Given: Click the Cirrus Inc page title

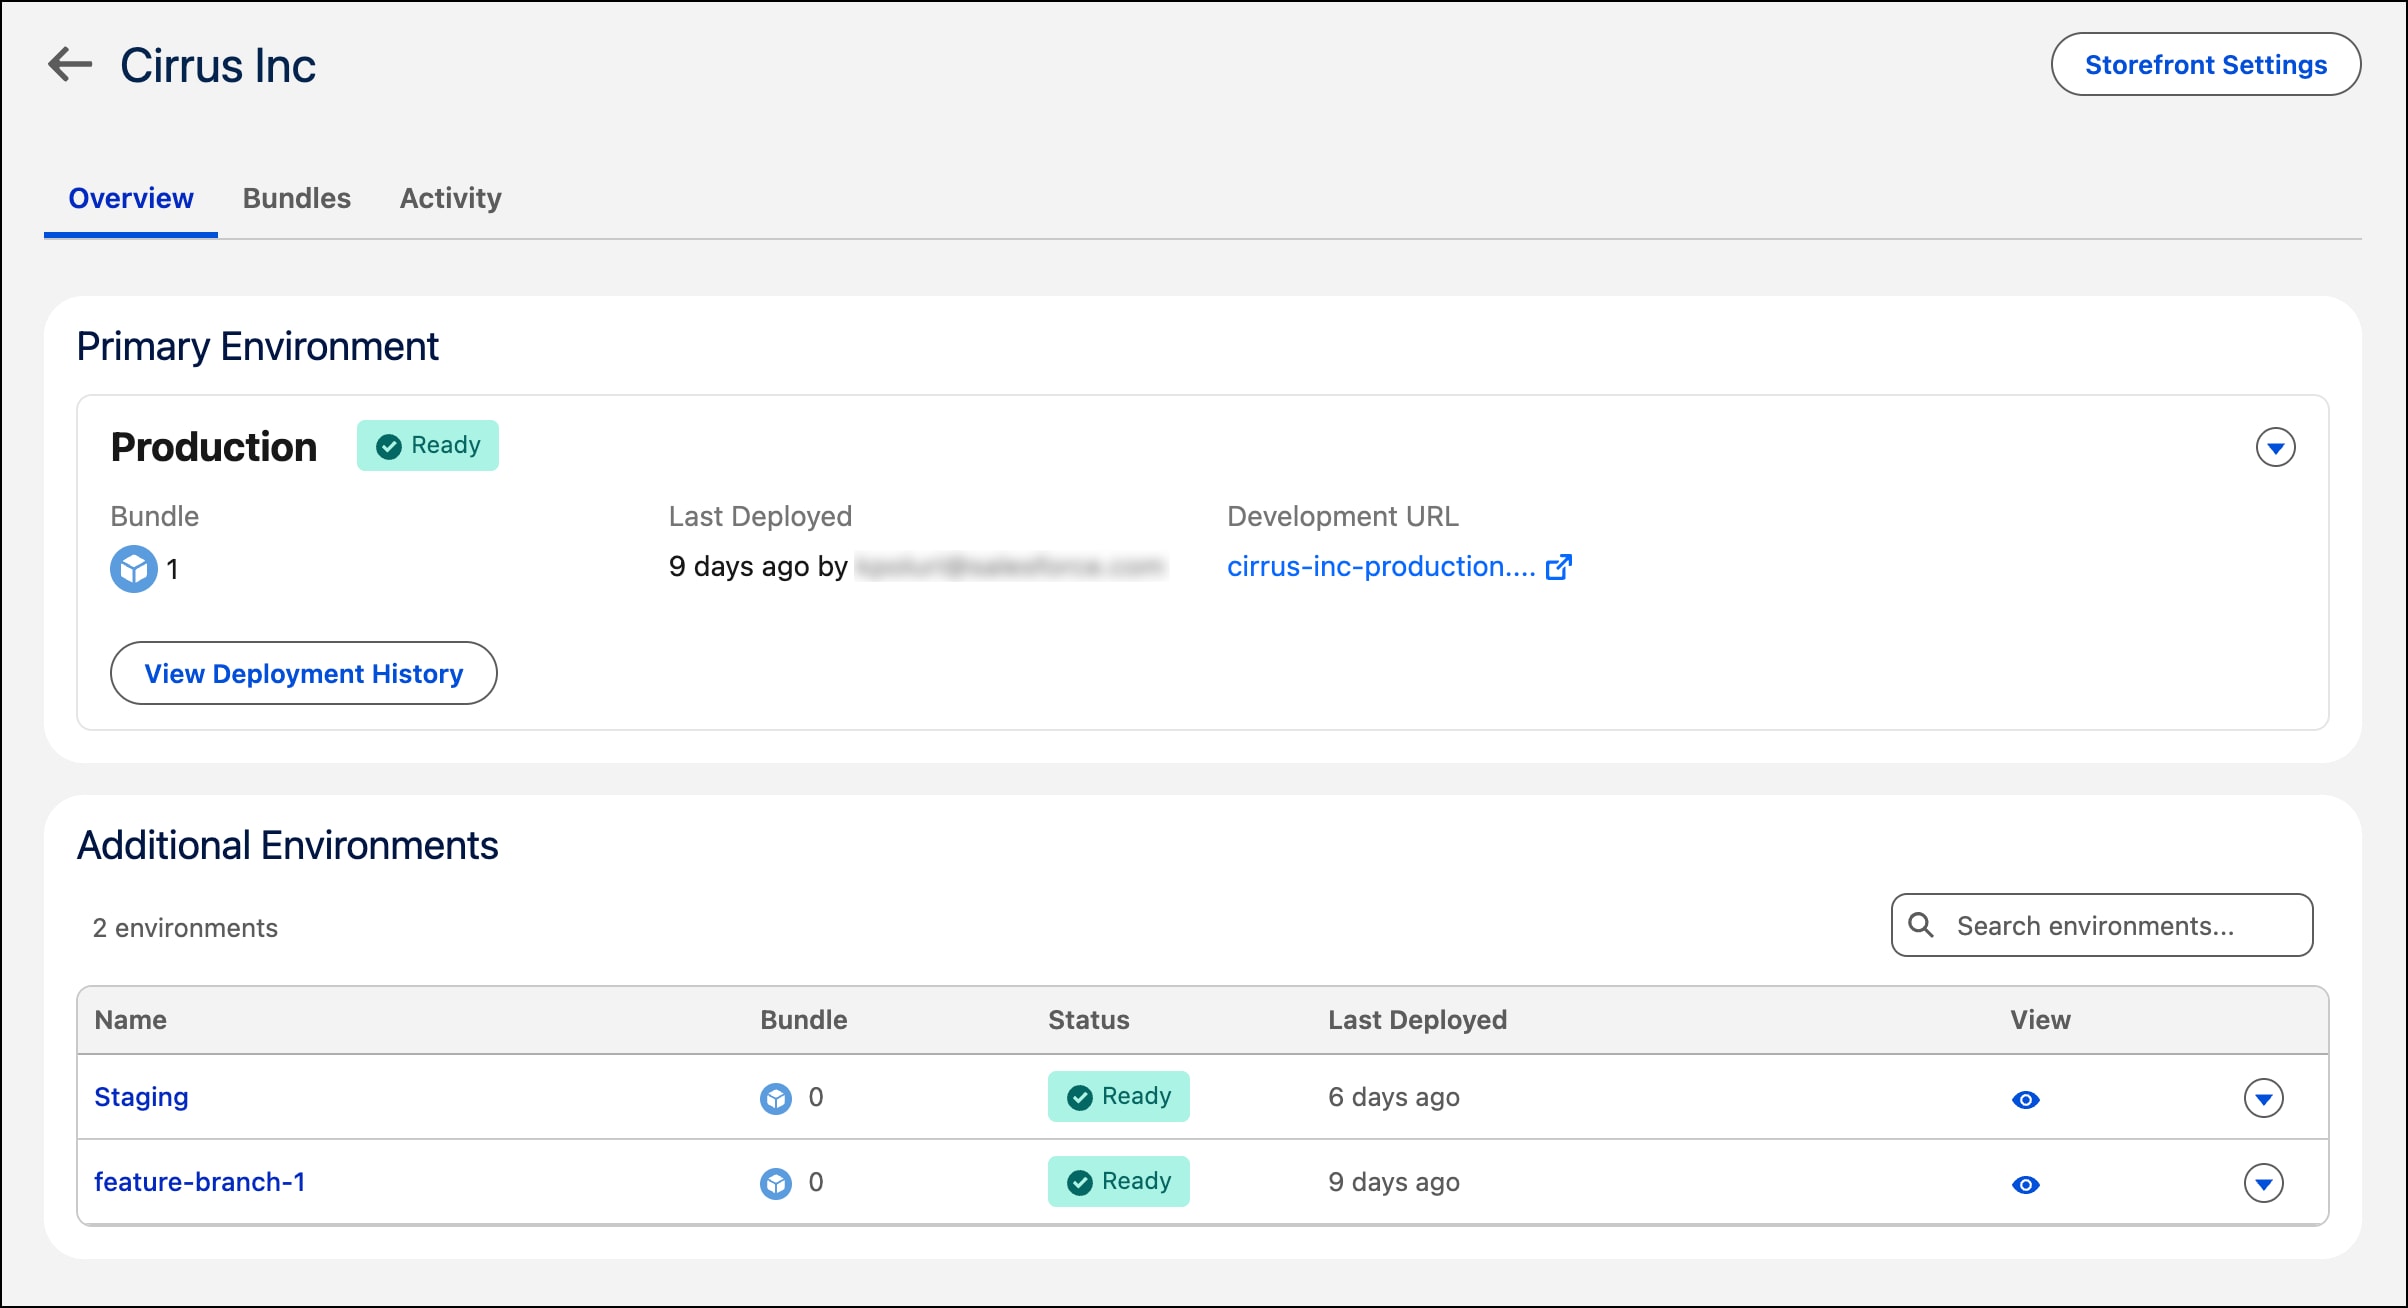Looking at the screenshot, I should pyautogui.click(x=218, y=66).
